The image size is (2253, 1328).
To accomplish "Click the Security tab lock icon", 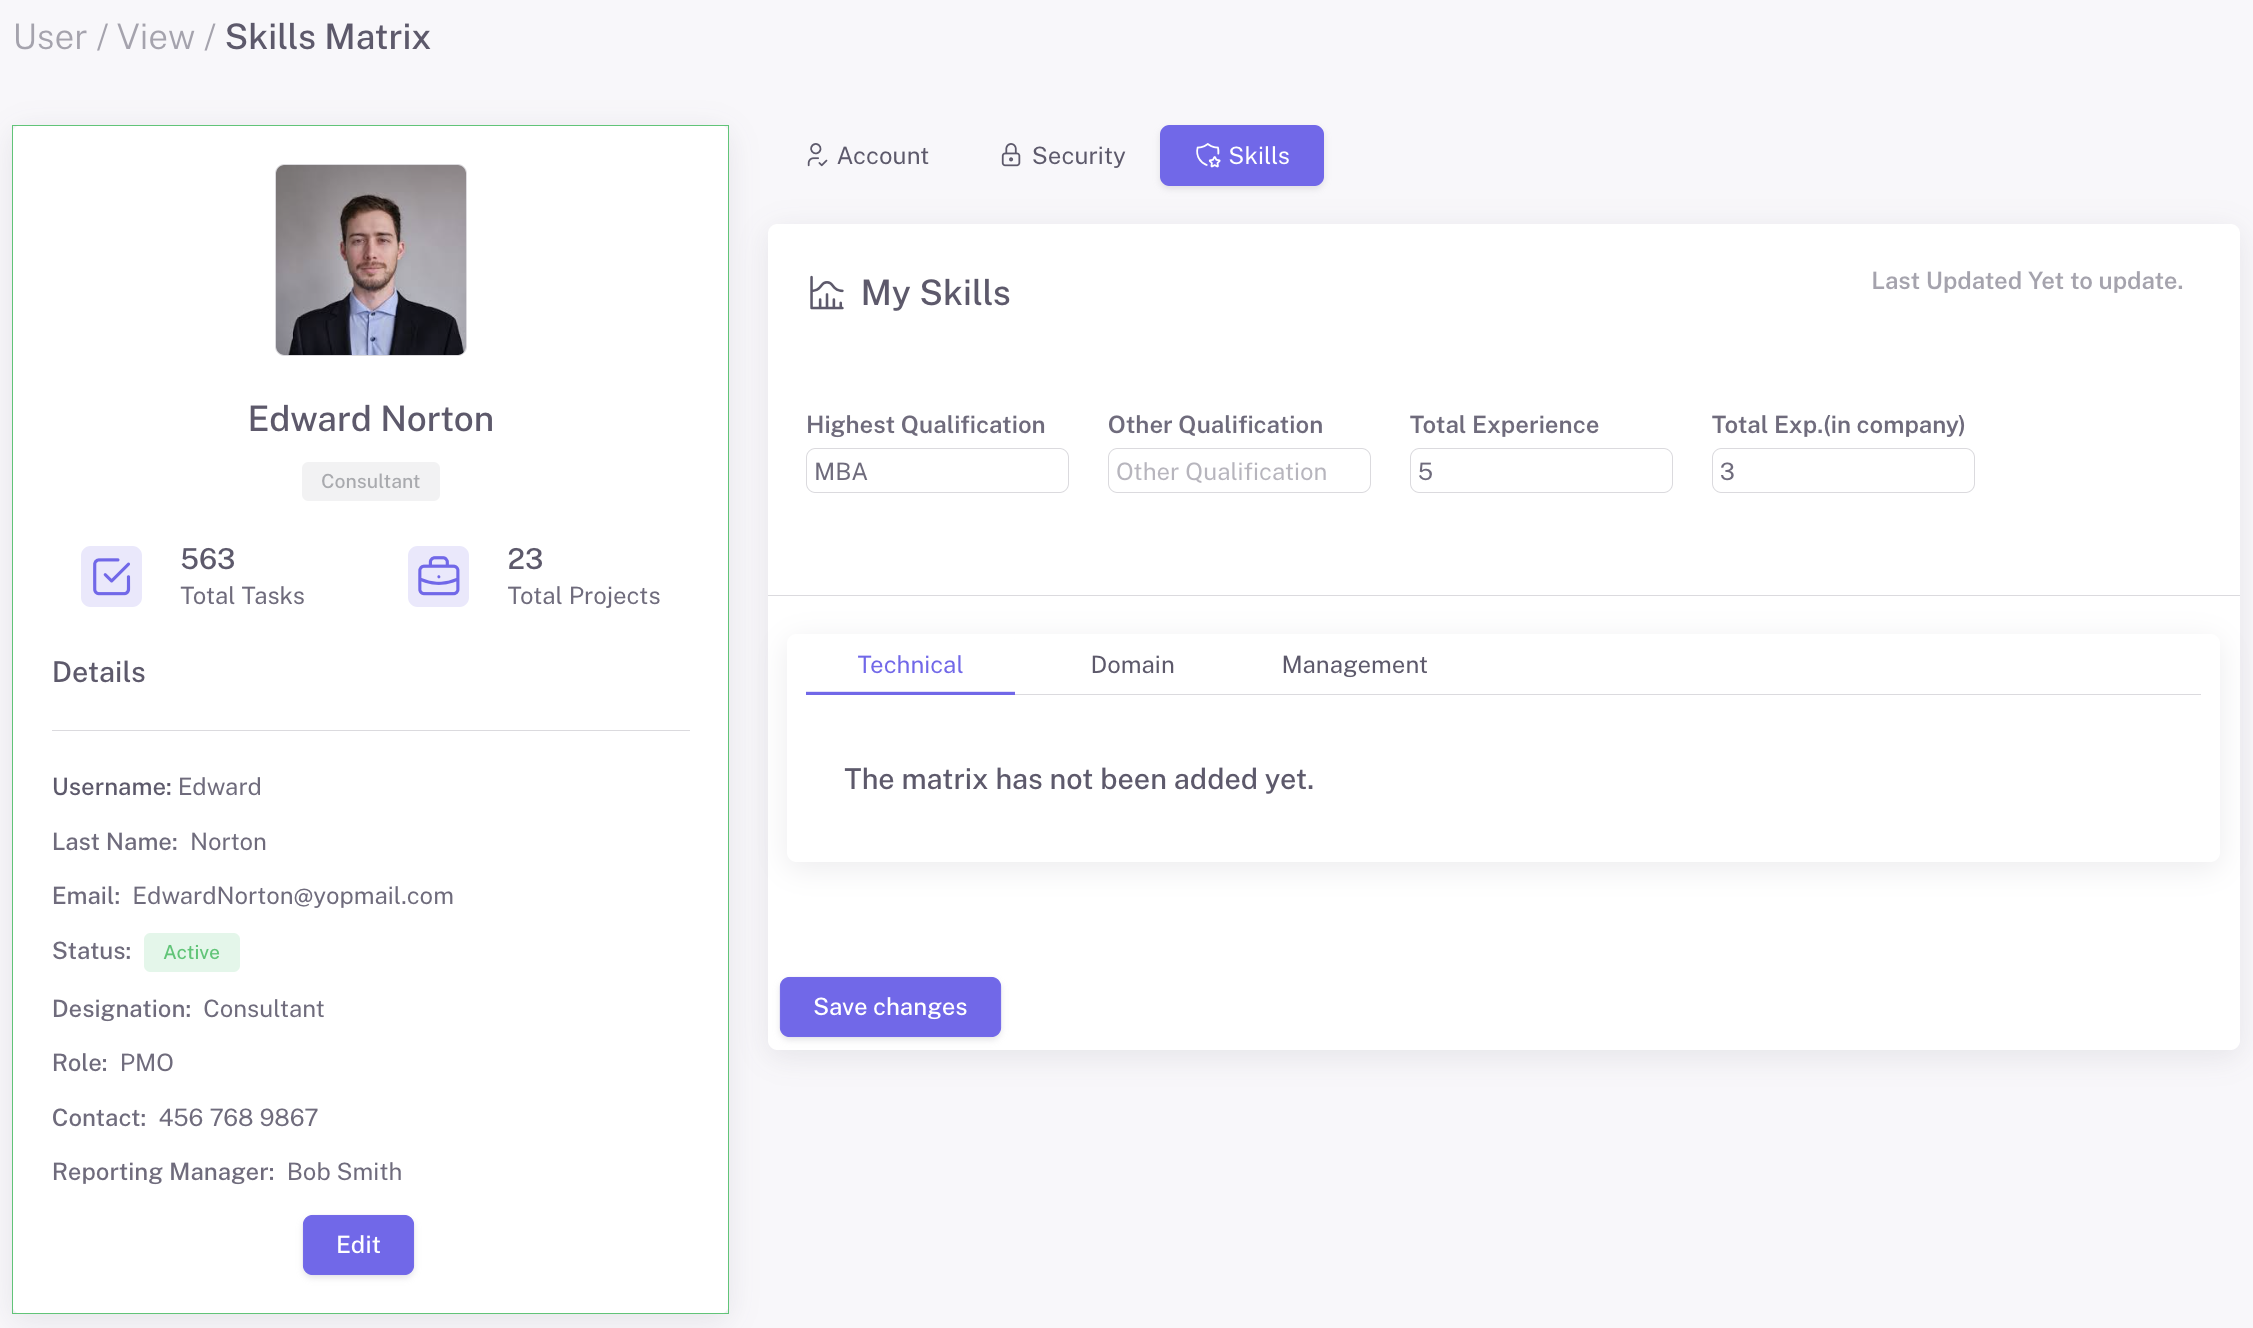I will pos(1010,155).
